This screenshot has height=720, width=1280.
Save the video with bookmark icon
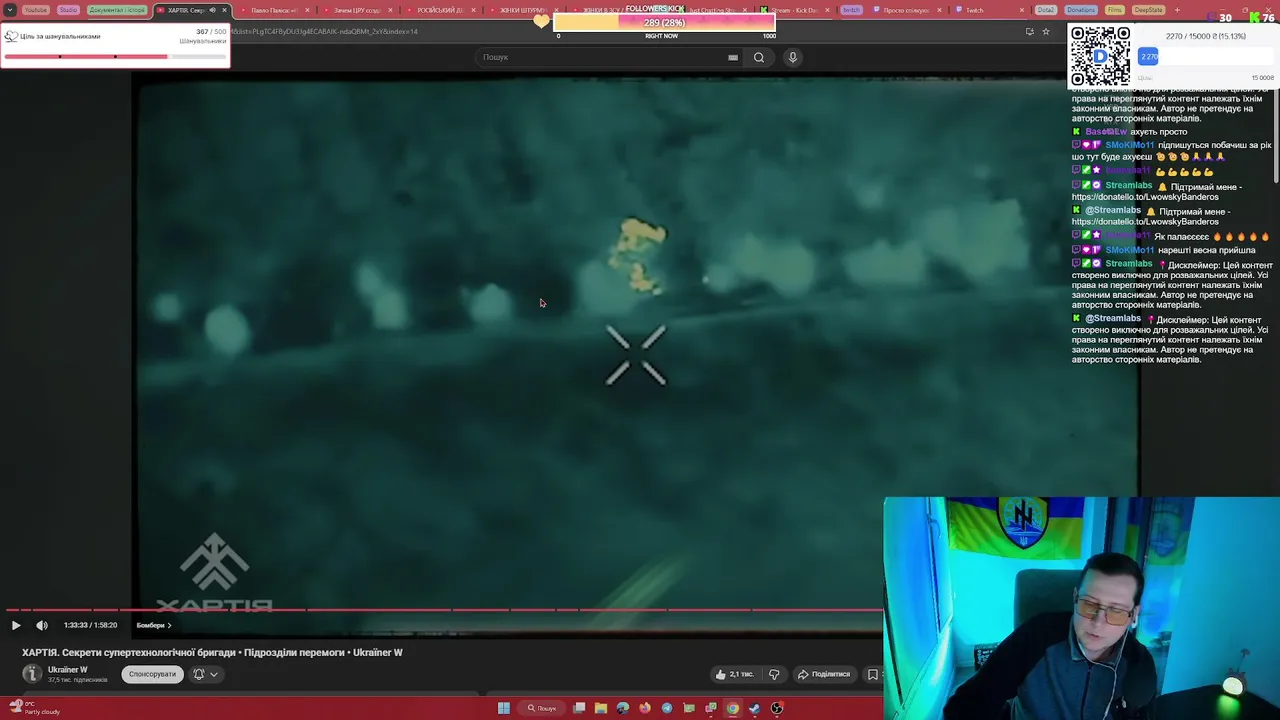tap(873, 674)
